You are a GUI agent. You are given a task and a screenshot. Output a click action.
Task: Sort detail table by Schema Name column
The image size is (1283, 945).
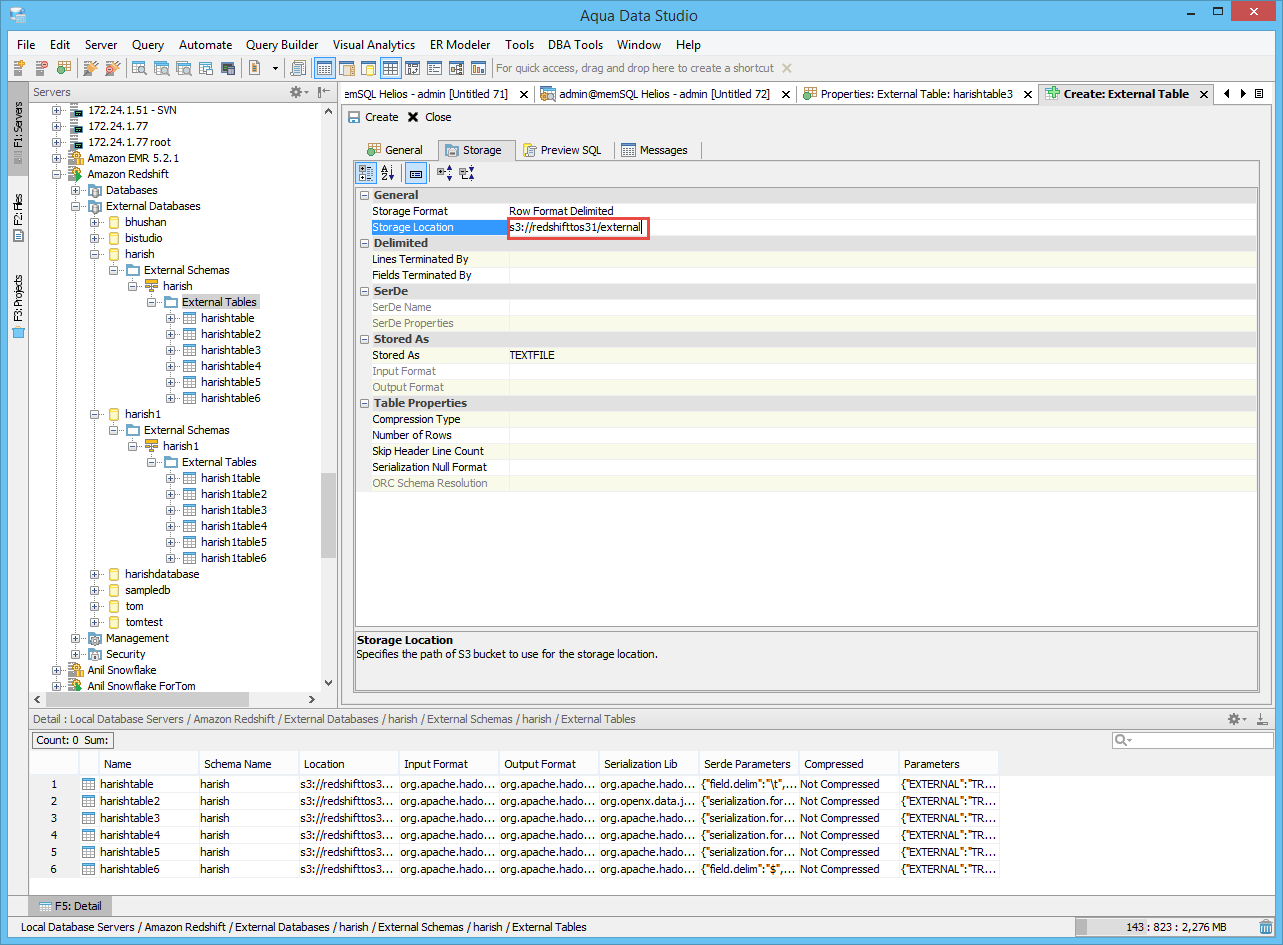(x=248, y=764)
